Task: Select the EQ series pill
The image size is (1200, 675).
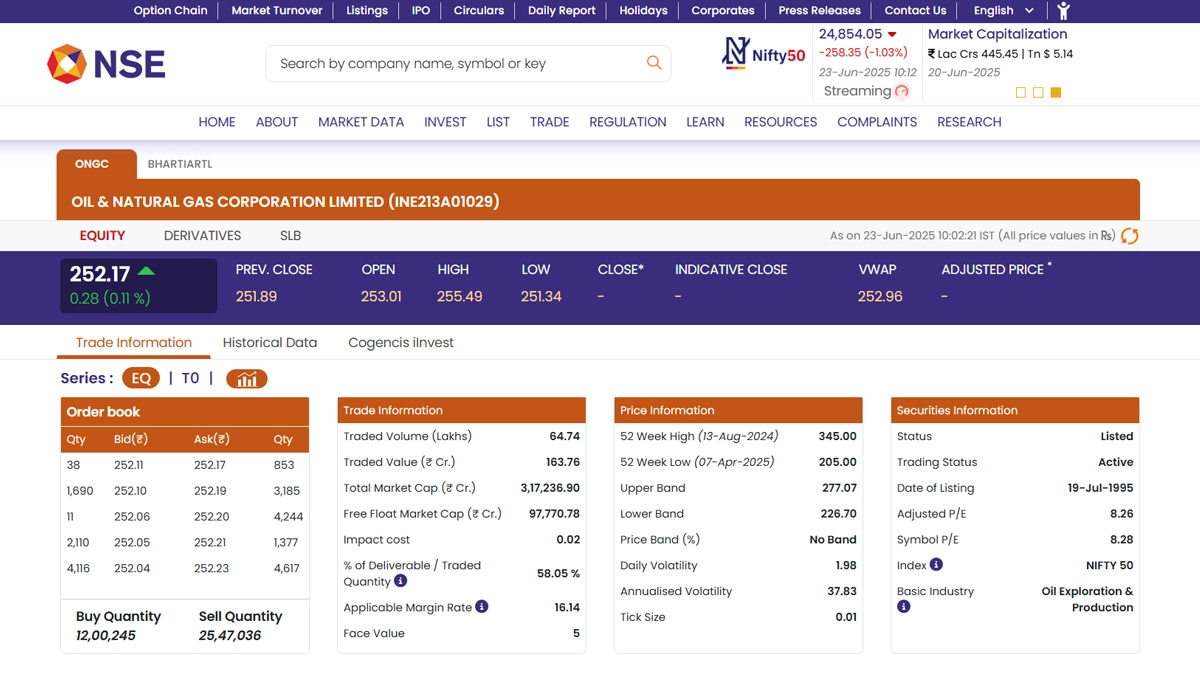Action: (141, 379)
